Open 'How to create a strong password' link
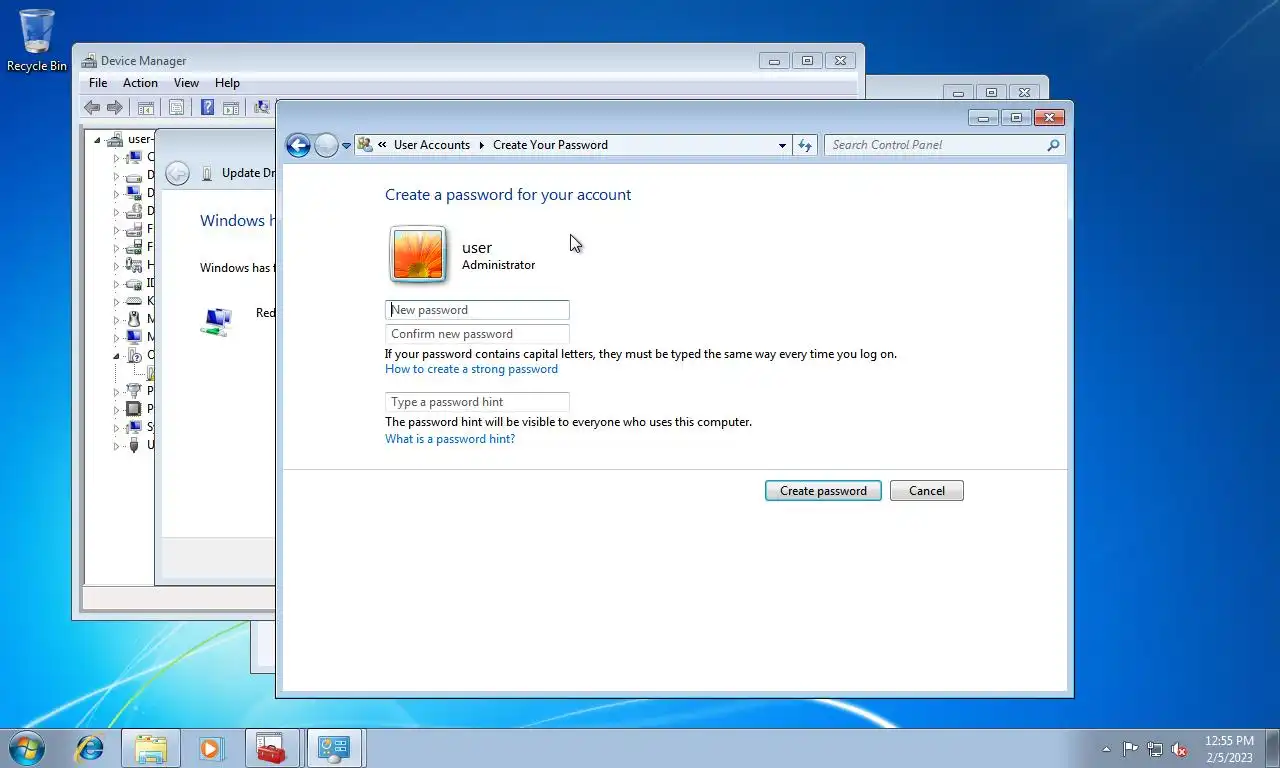1280x768 pixels. 471,369
